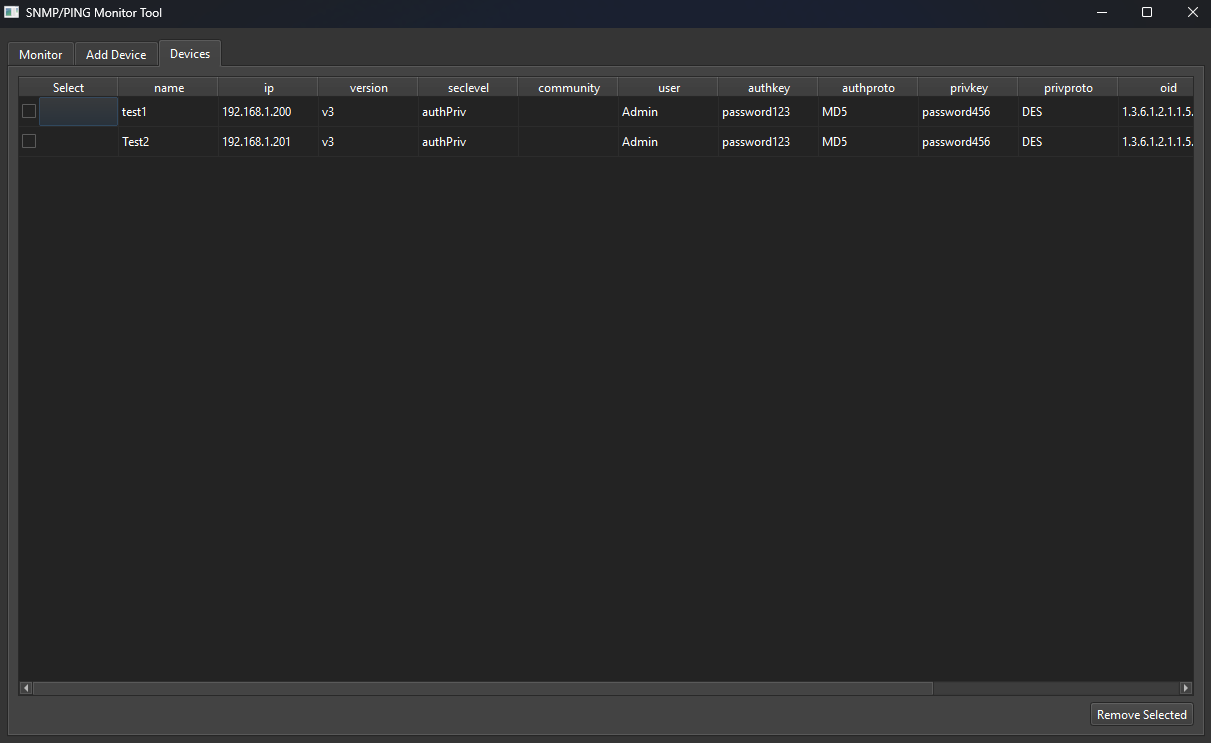Click the ip column header
Screen dimensions: 1211x743
point(268,87)
